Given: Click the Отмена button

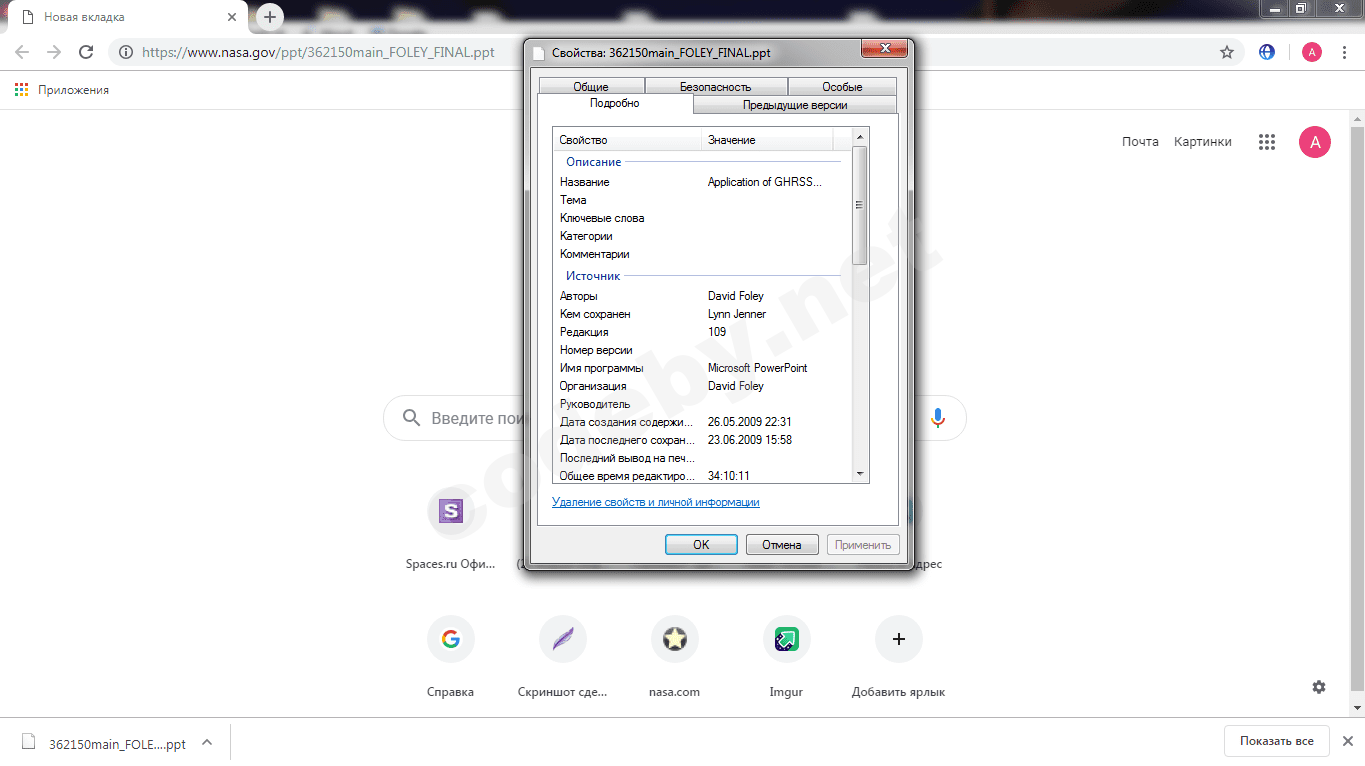Looking at the screenshot, I should tap(781, 545).
